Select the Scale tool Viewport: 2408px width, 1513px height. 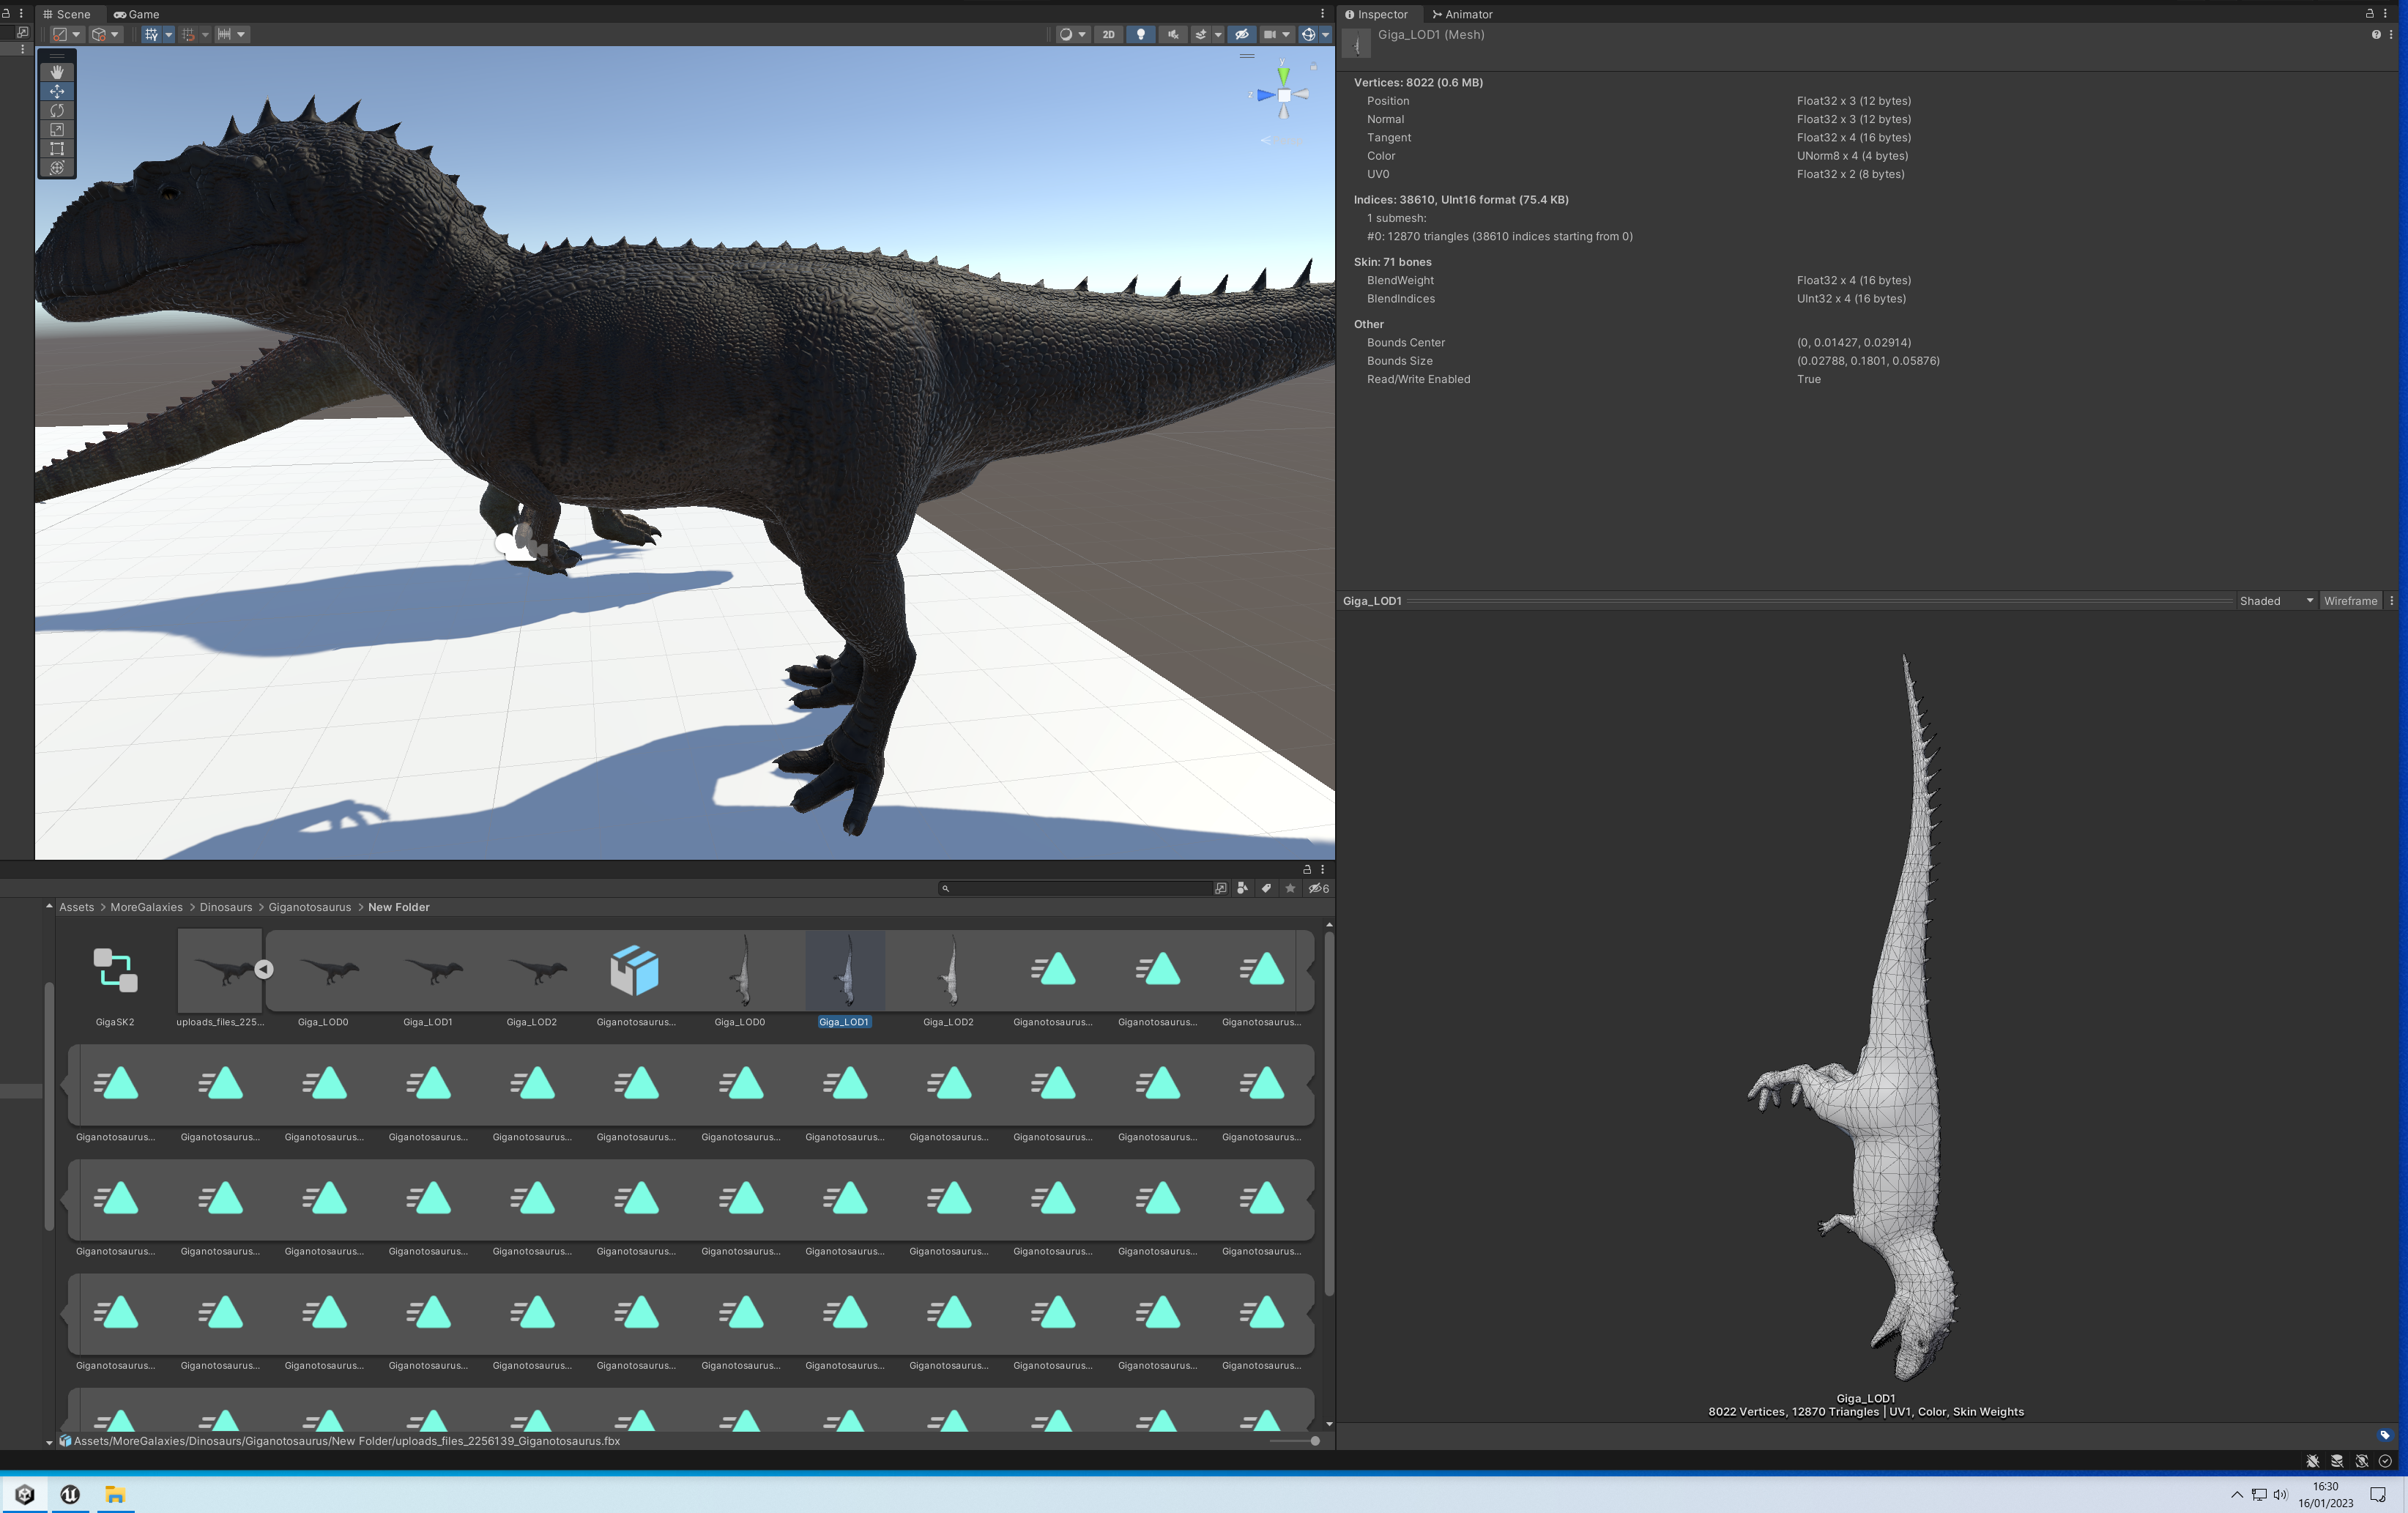point(57,129)
